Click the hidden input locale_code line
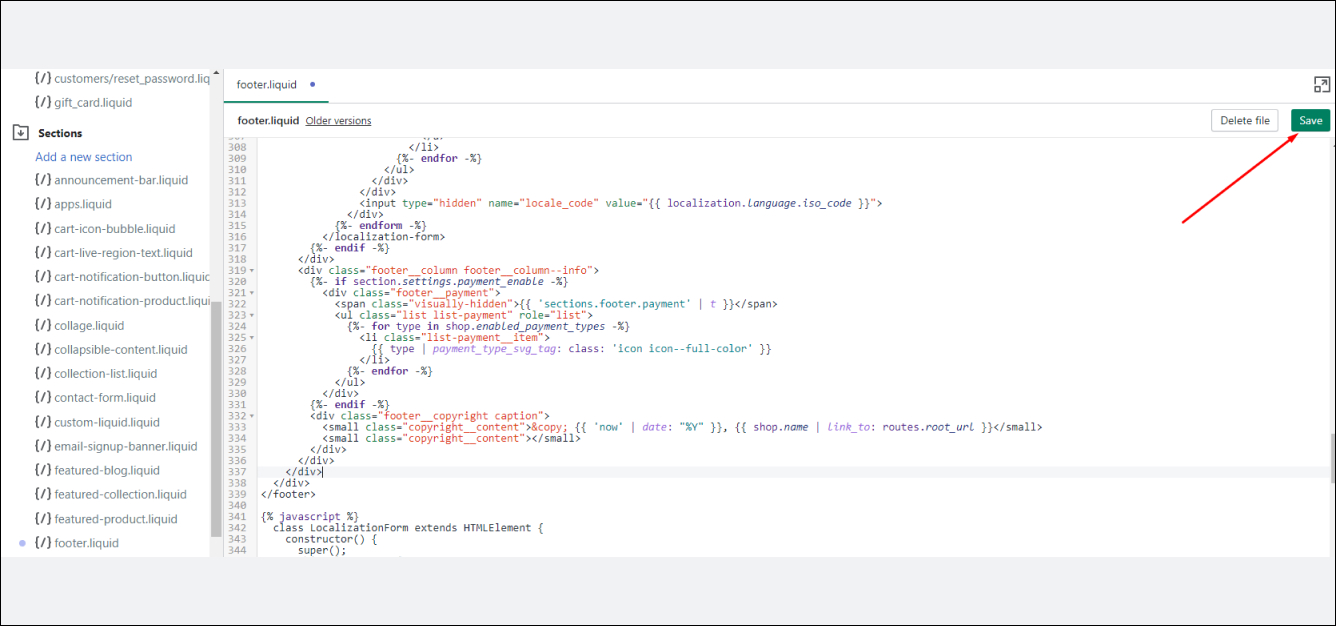Image resolution: width=1336 pixels, height=626 pixels. tap(620, 203)
